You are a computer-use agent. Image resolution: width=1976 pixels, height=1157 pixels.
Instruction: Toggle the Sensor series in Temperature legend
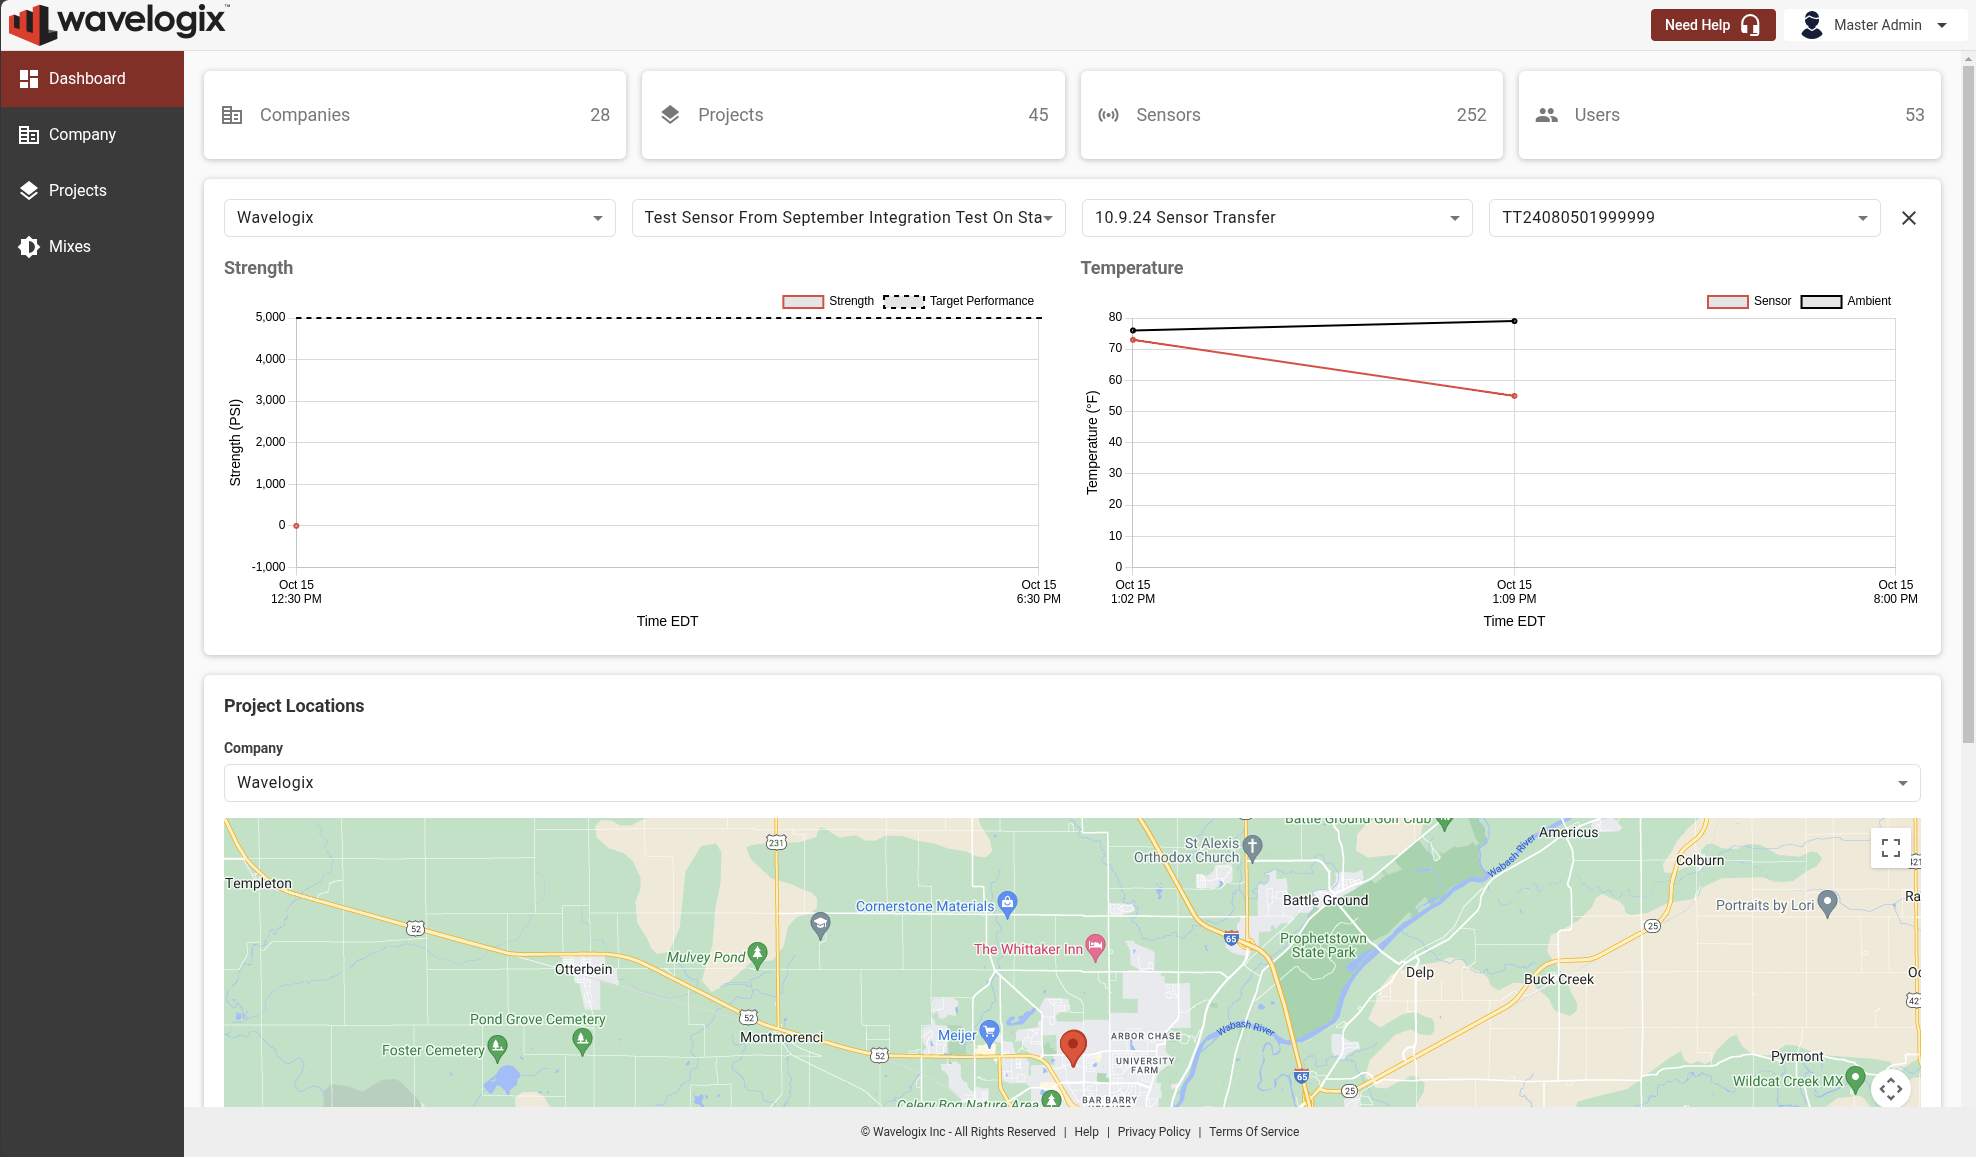point(1750,300)
